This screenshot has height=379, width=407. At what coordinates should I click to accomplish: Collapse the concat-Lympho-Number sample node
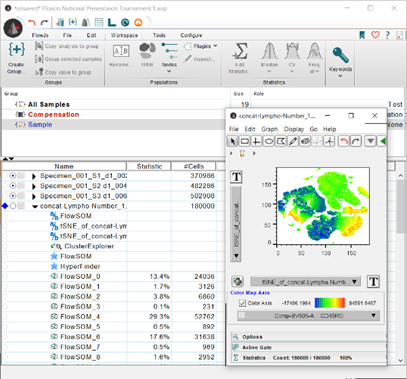(x=35, y=206)
